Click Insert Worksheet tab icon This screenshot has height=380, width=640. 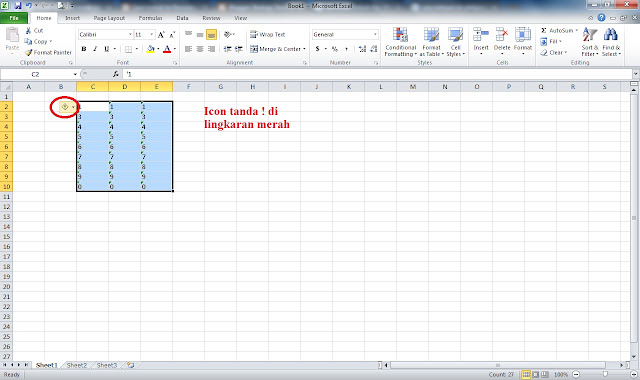(x=131, y=365)
